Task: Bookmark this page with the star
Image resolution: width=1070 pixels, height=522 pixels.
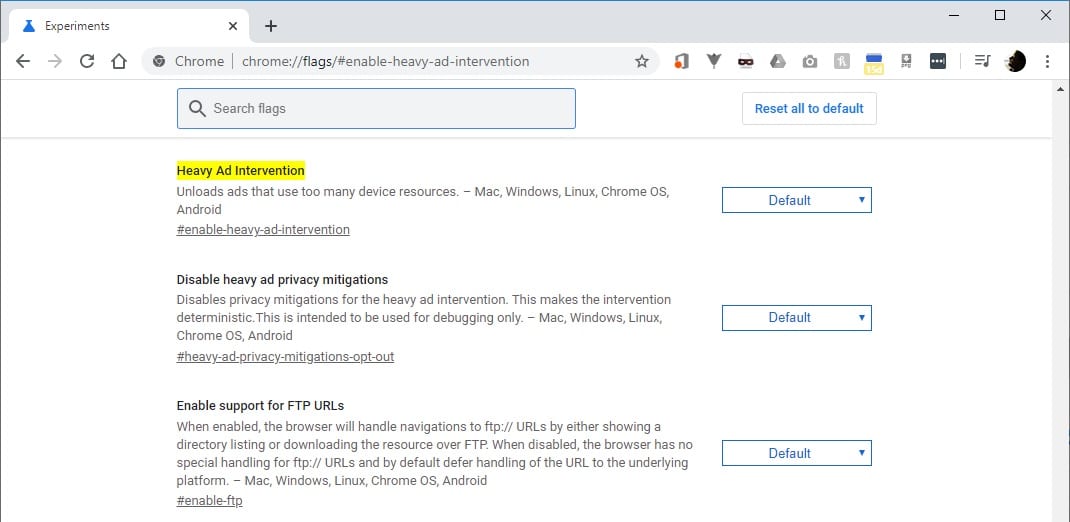Action: coord(641,61)
